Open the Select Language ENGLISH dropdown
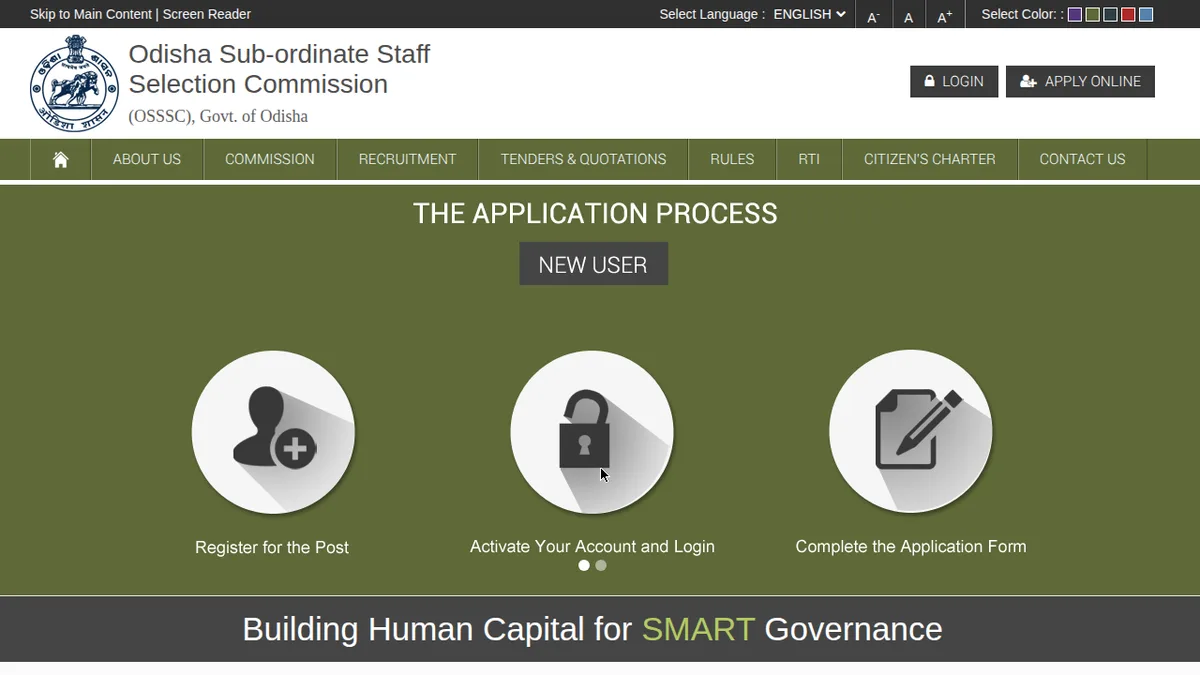This screenshot has width=1200, height=675. point(810,14)
